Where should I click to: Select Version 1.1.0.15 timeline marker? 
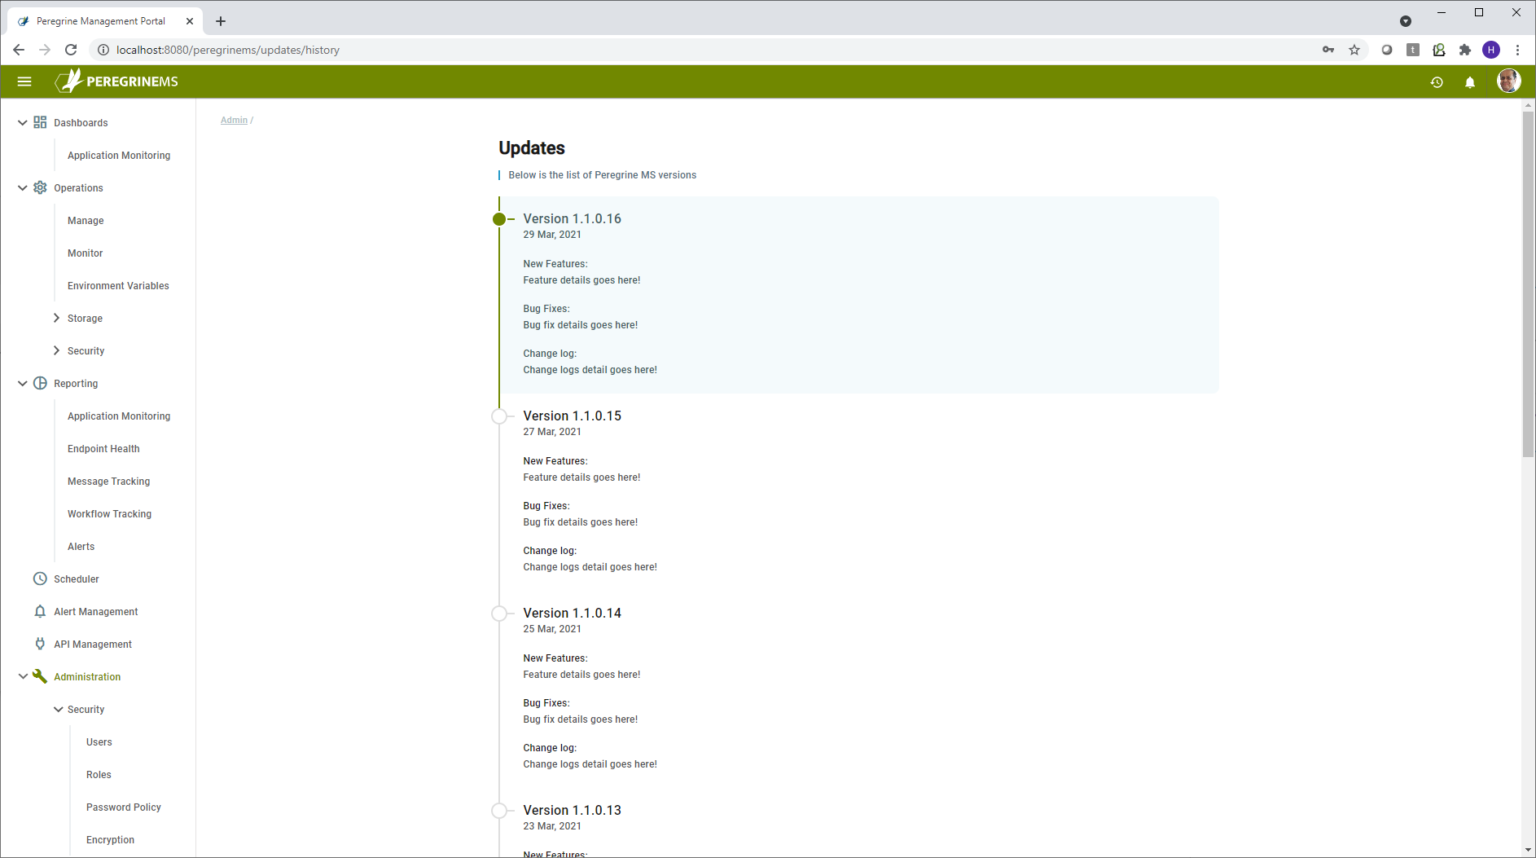coord(499,416)
